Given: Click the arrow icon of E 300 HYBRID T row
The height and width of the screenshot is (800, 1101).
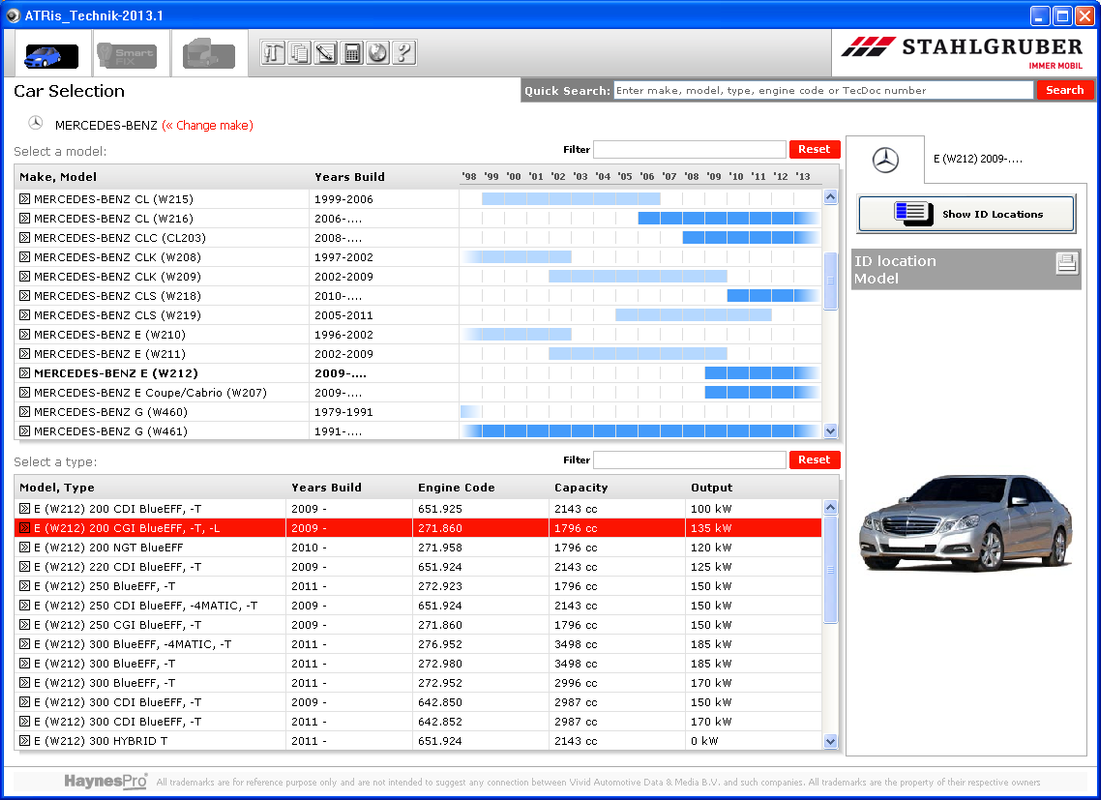Looking at the screenshot, I should pos(25,740).
